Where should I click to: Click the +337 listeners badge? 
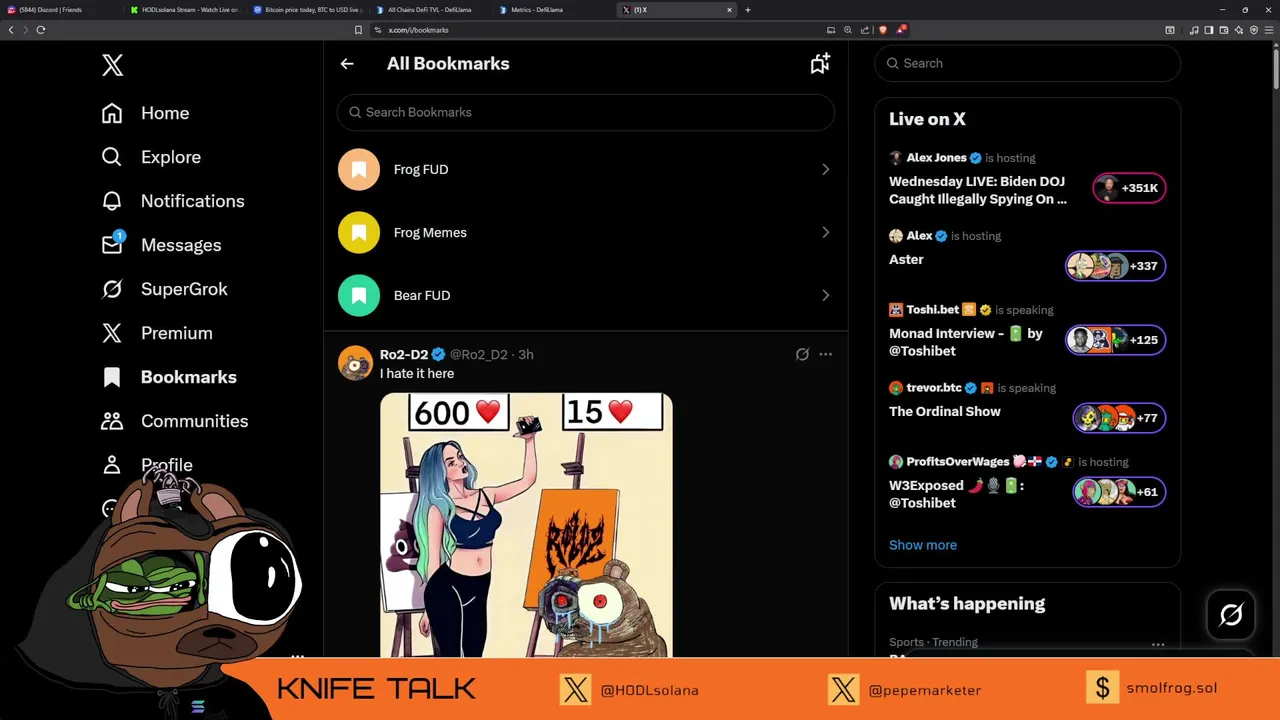pos(1115,266)
